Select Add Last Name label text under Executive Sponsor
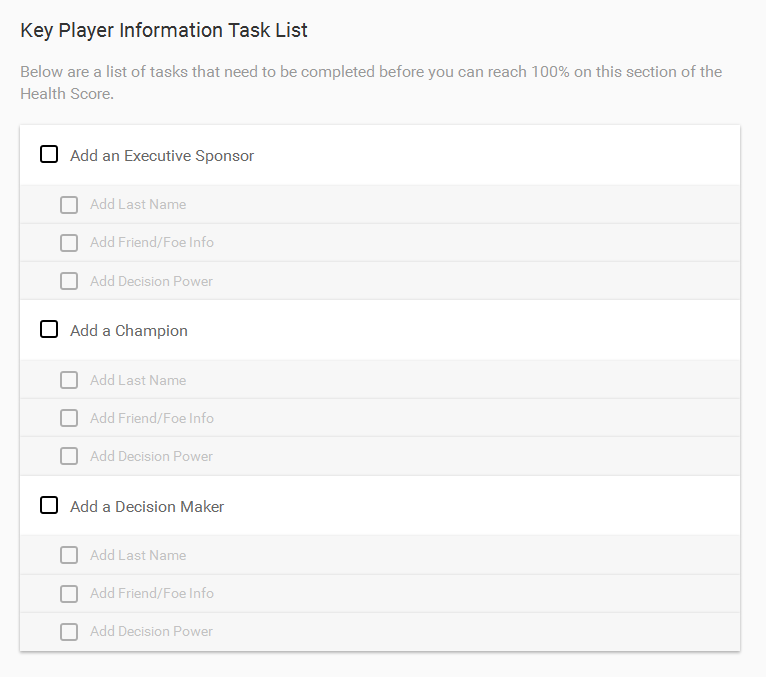This screenshot has height=677, width=766. point(138,204)
